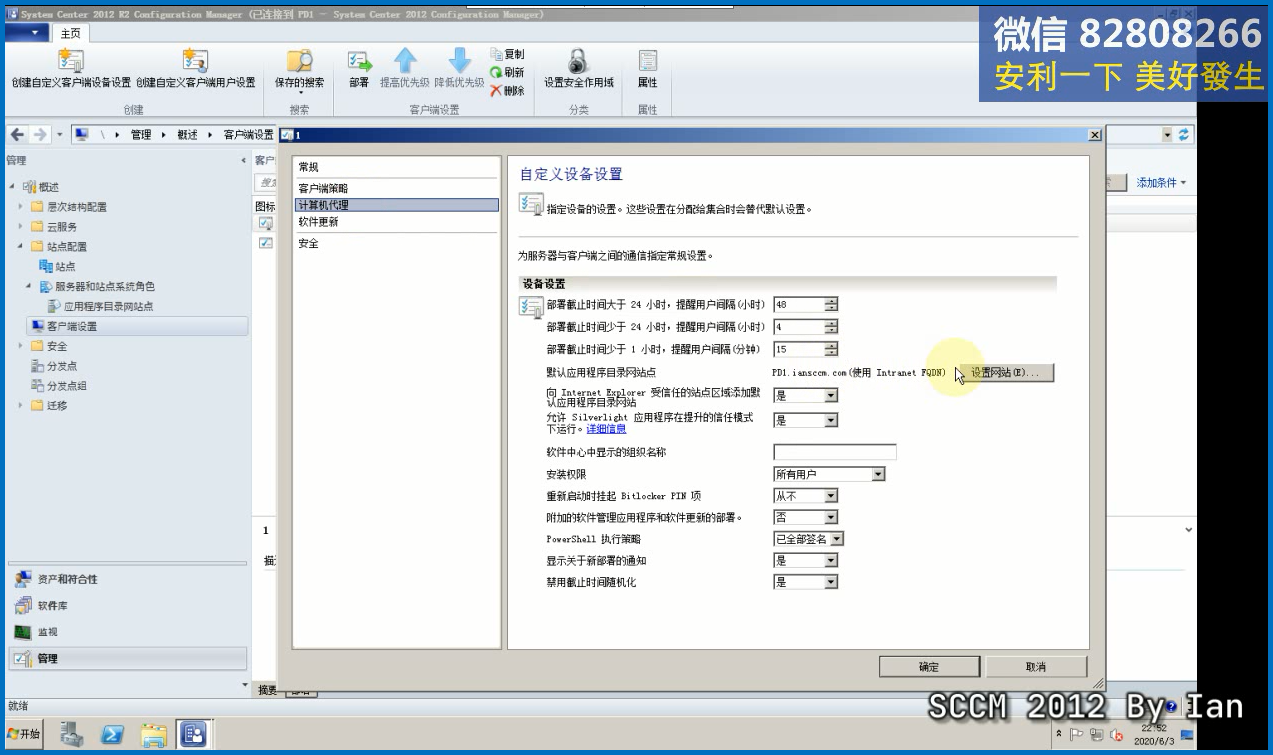This screenshot has height=755, width=1273.
Task: Select 计算机代理 in the dialog settings list
Action: point(396,205)
